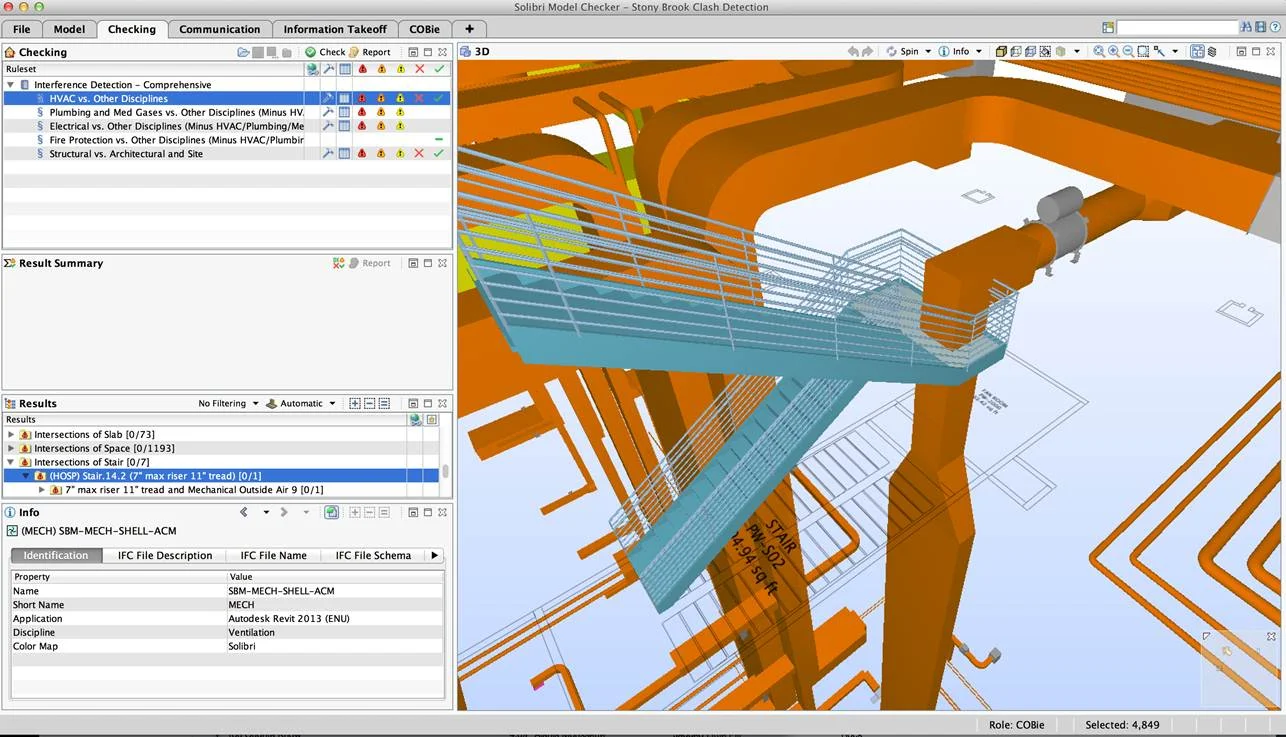Viewport: 1286px width, 737px height.
Task: Click the Info panel back arrow
Action: click(x=244, y=512)
